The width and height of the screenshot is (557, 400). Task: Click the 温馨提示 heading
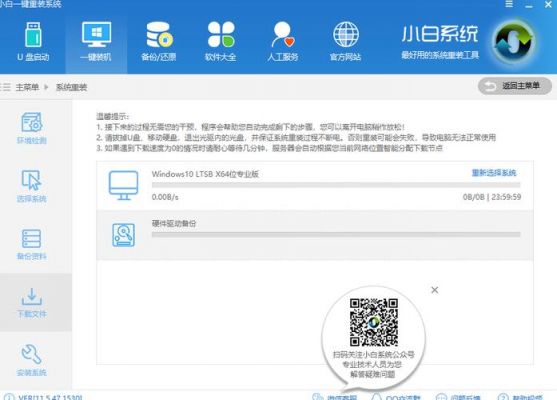(x=113, y=117)
